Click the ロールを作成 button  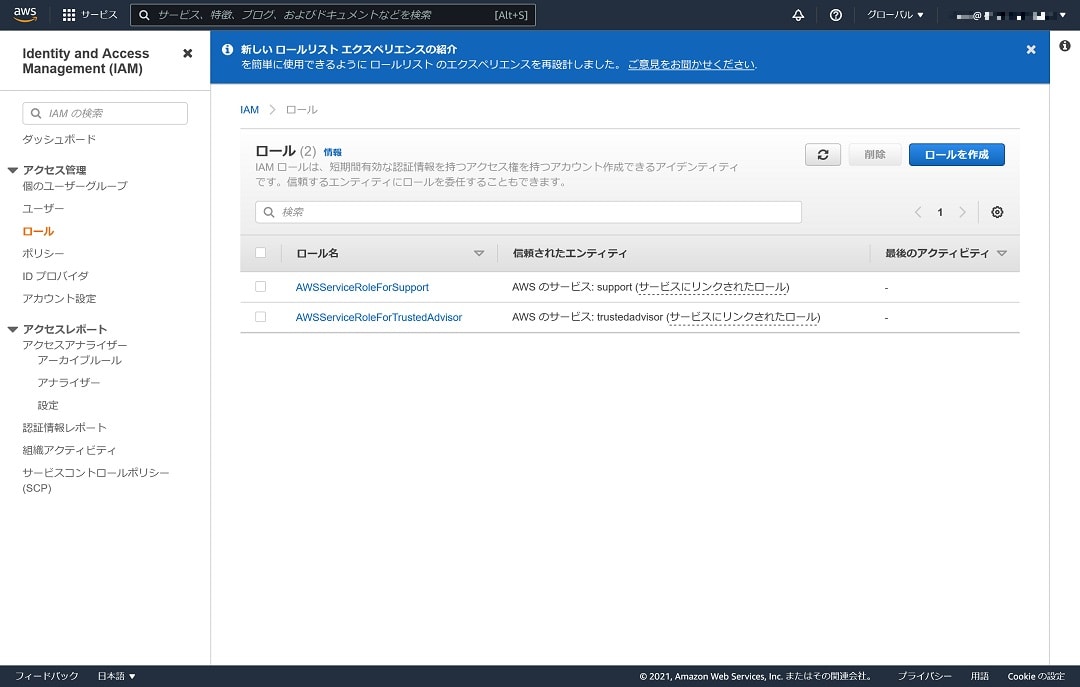click(956, 154)
